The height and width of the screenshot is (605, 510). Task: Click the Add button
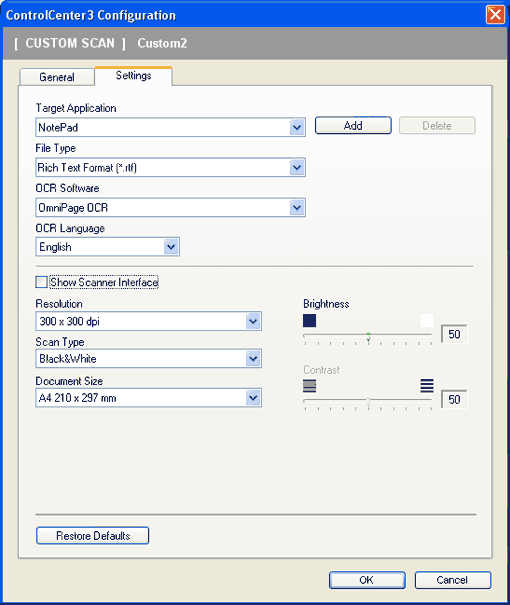tap(353, 125)
